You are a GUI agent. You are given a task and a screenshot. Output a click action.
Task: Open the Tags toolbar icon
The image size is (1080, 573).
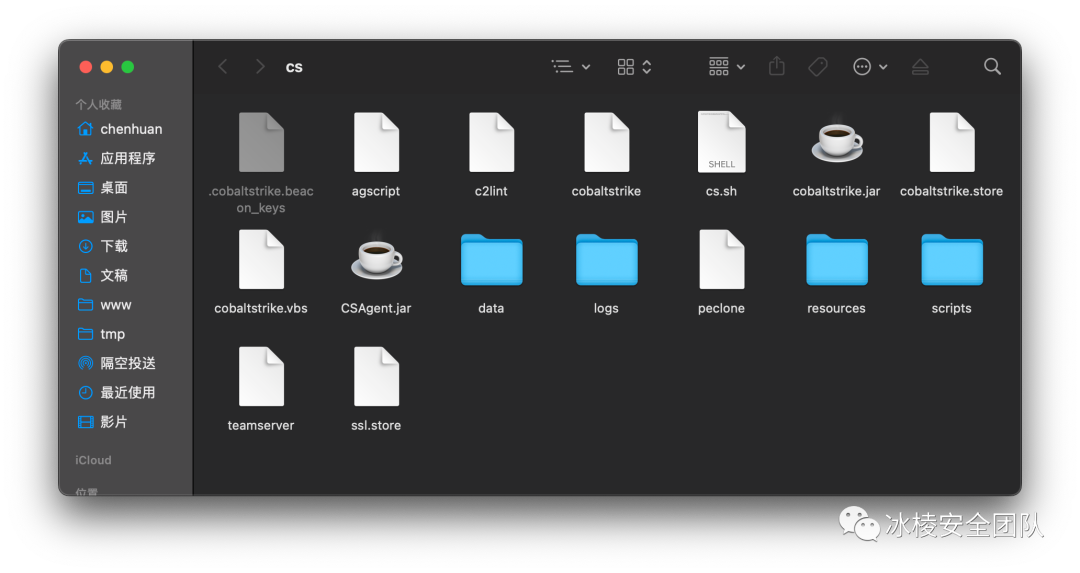818,67
